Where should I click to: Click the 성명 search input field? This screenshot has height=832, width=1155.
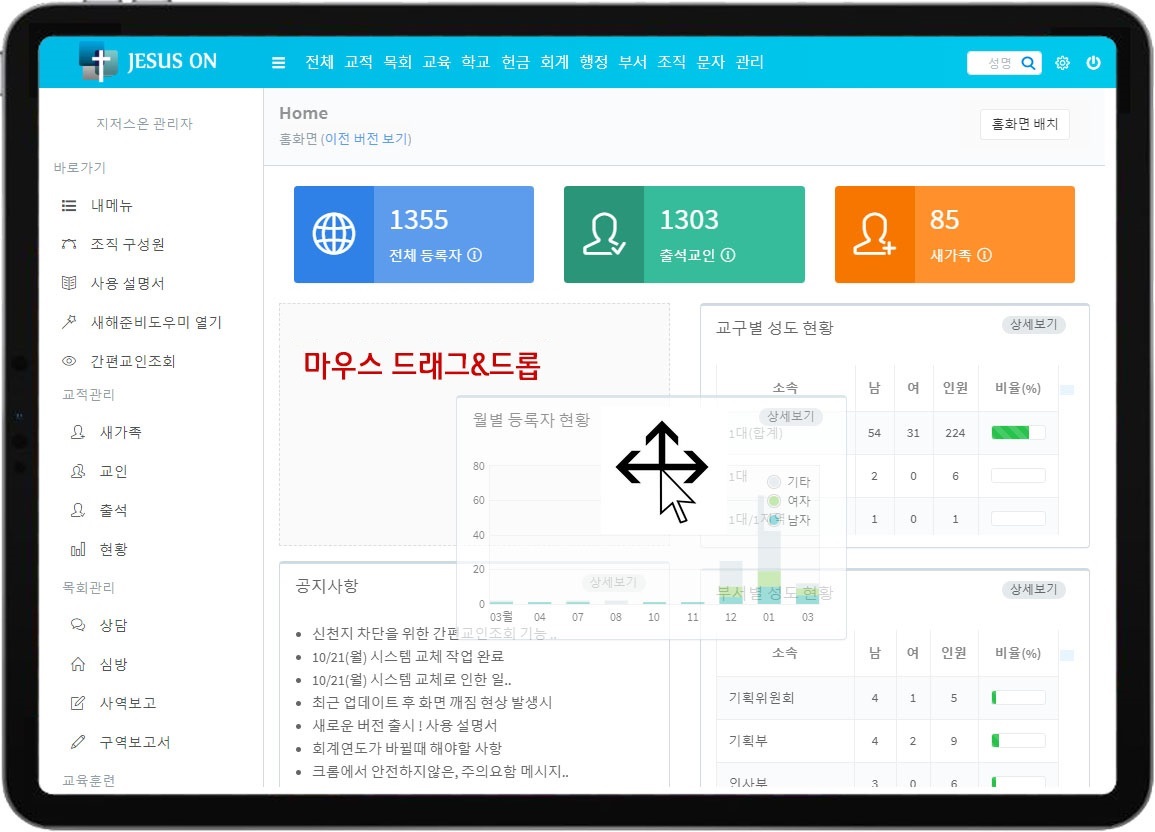994,63
